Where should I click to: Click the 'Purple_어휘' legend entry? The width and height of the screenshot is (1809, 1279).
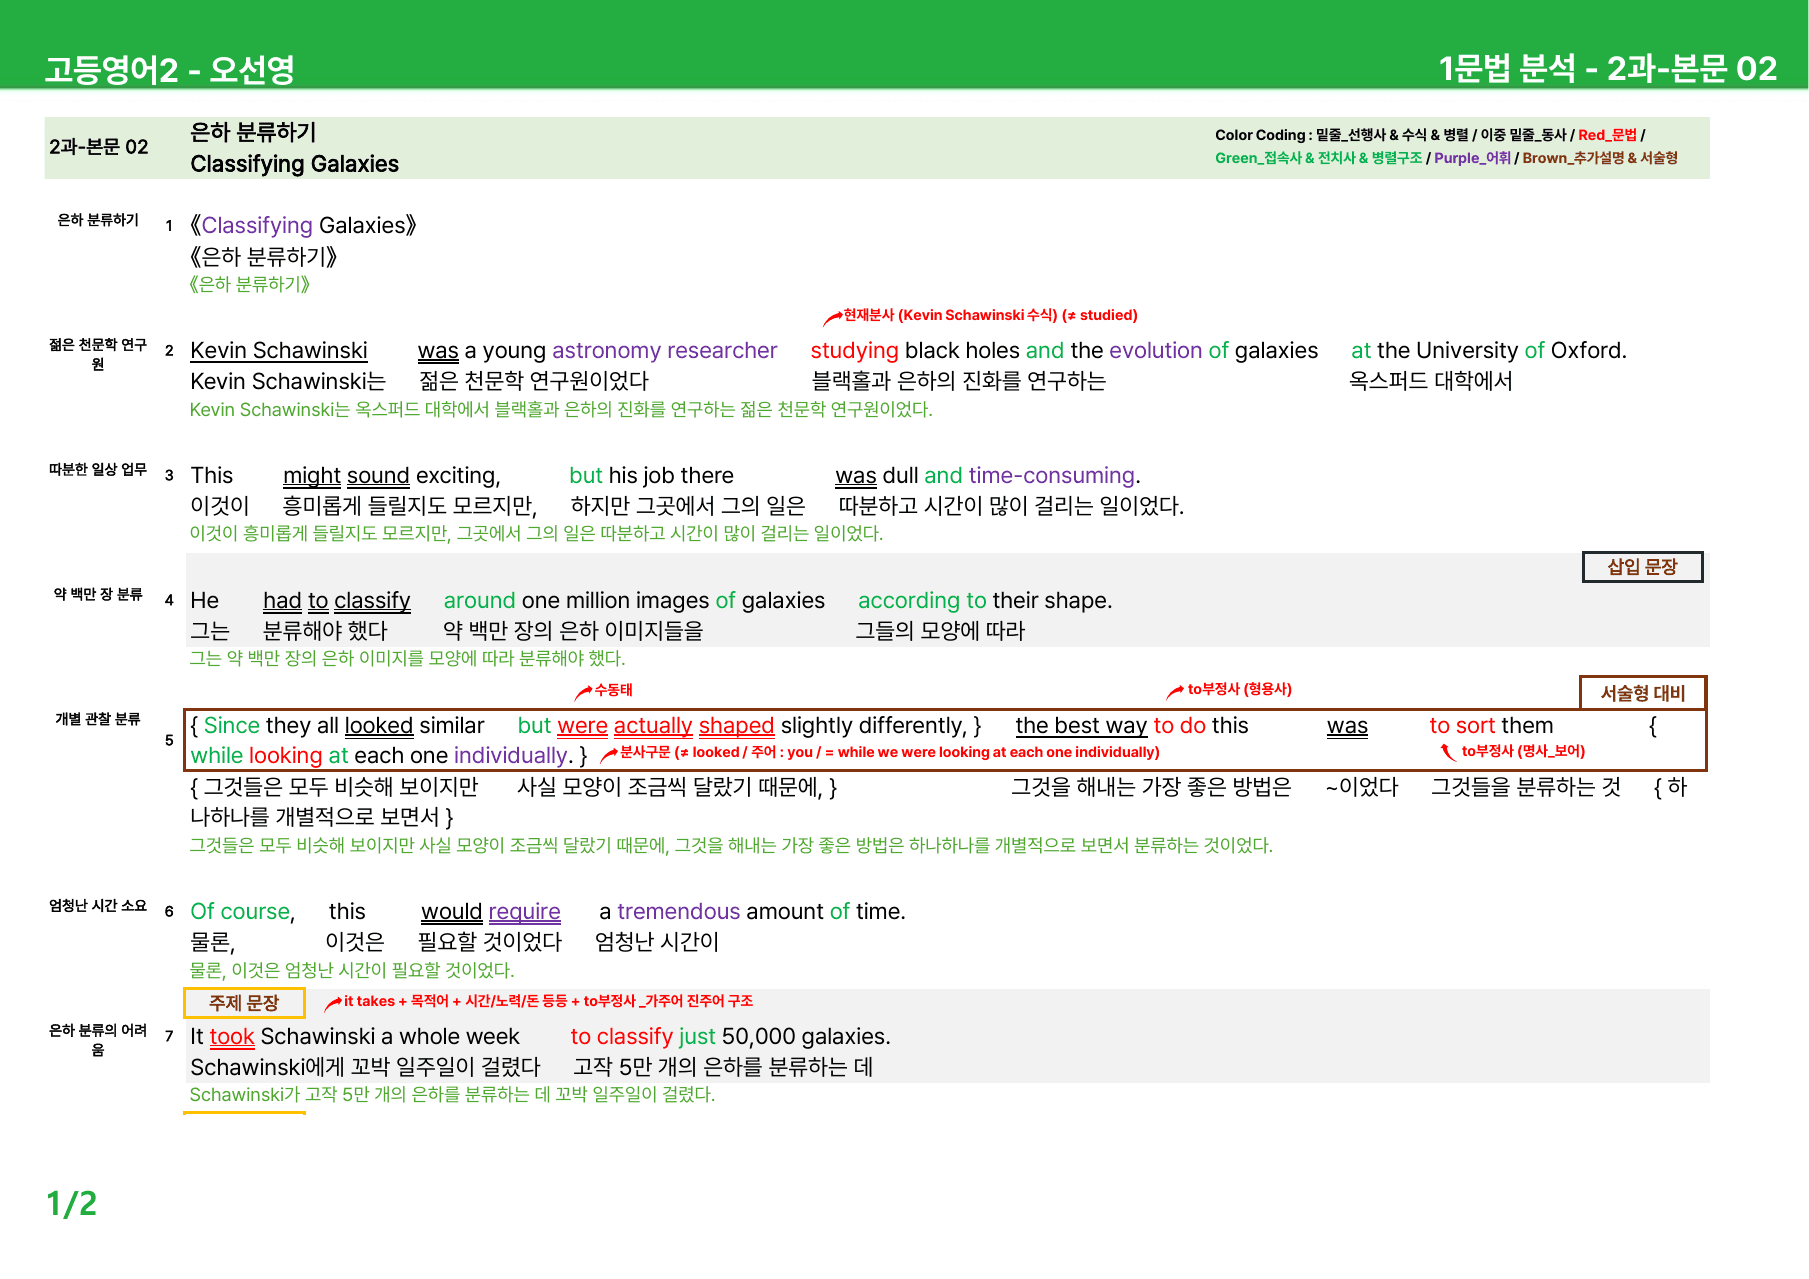click(1472, 158)
